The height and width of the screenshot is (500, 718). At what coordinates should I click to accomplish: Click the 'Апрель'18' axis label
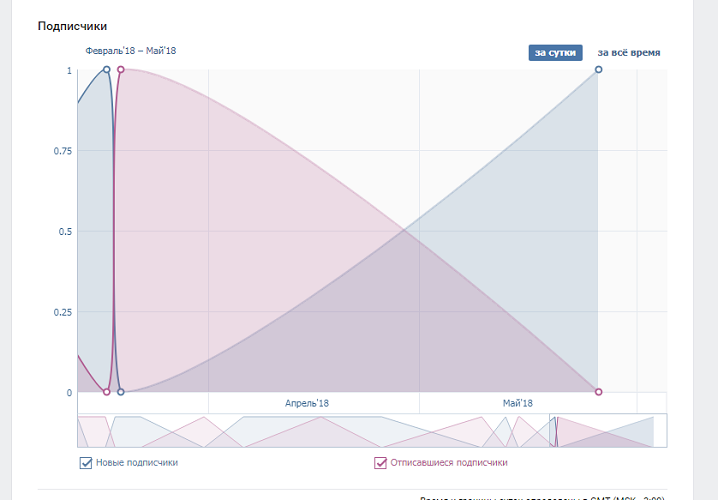[307, 403]
